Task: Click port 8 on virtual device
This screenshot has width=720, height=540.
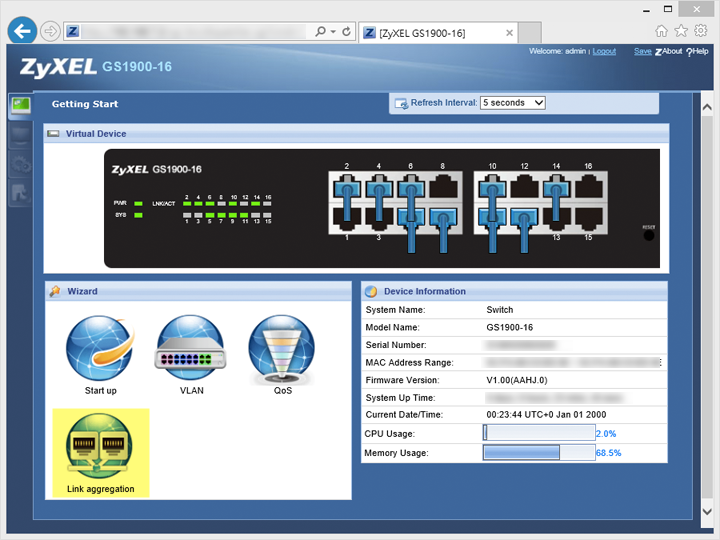Action: pos(443,188)
